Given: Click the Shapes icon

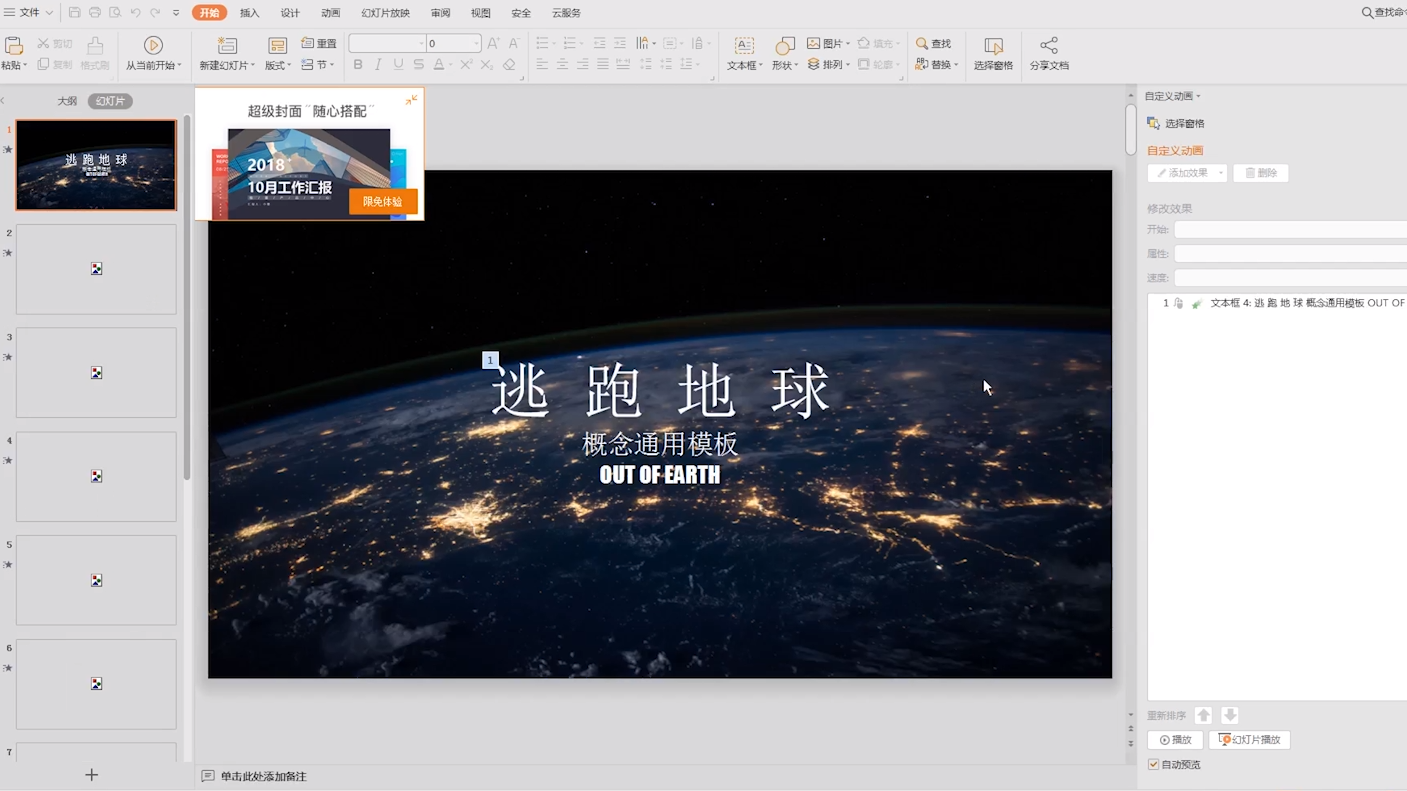Looking at the screenshot, I should 785,46.
